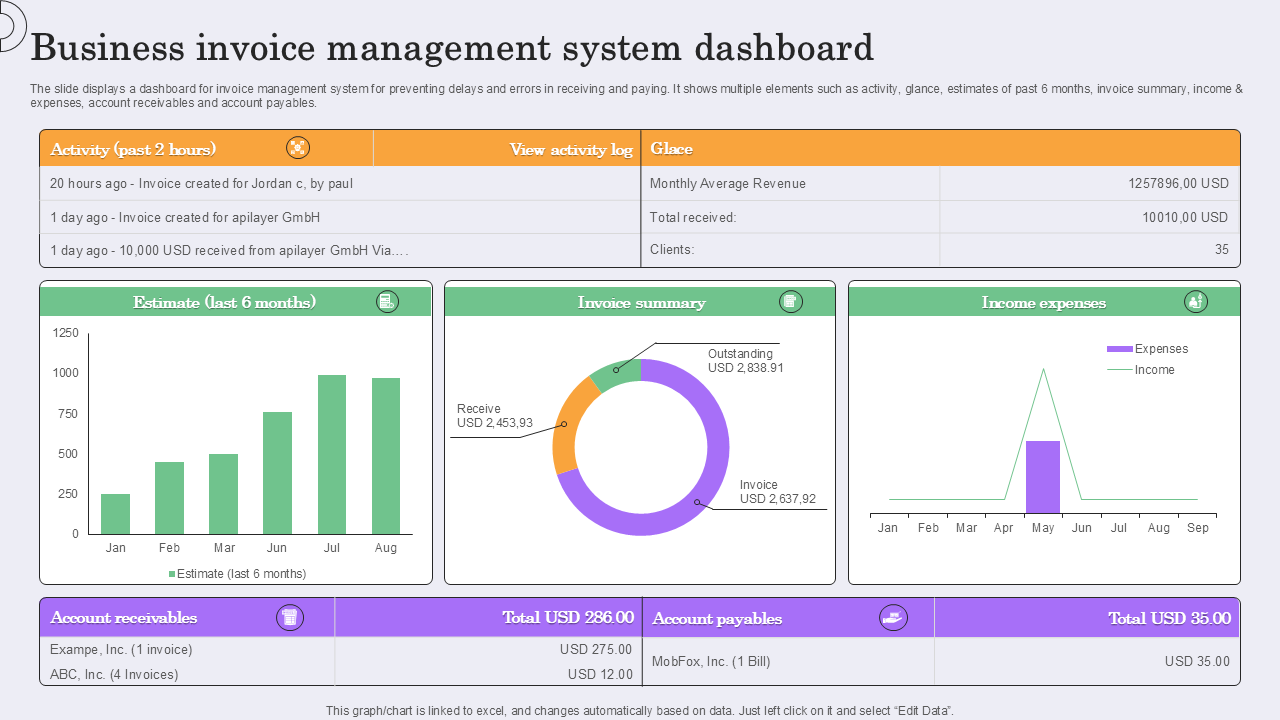Image resolution: width=1280 pixels, height=720 pixels.
Task: Click the 'Edit Data' footer note
Action: click(640, 711)
